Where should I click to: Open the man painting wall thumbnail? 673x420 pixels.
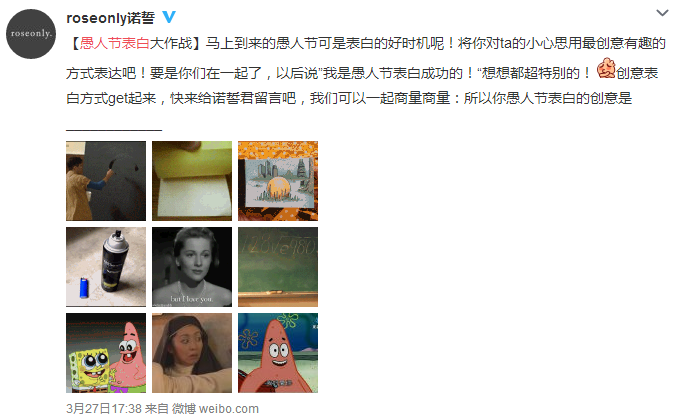(x=106, y=181)
